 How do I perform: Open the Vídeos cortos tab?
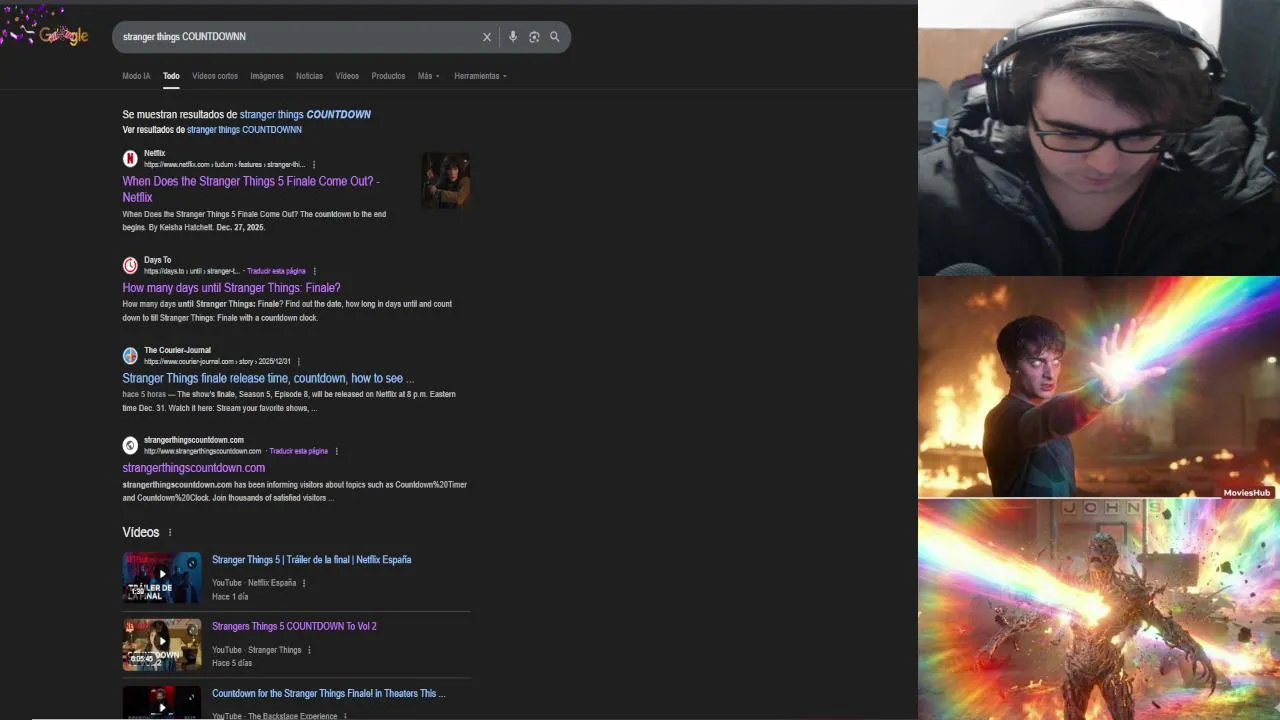215,76
